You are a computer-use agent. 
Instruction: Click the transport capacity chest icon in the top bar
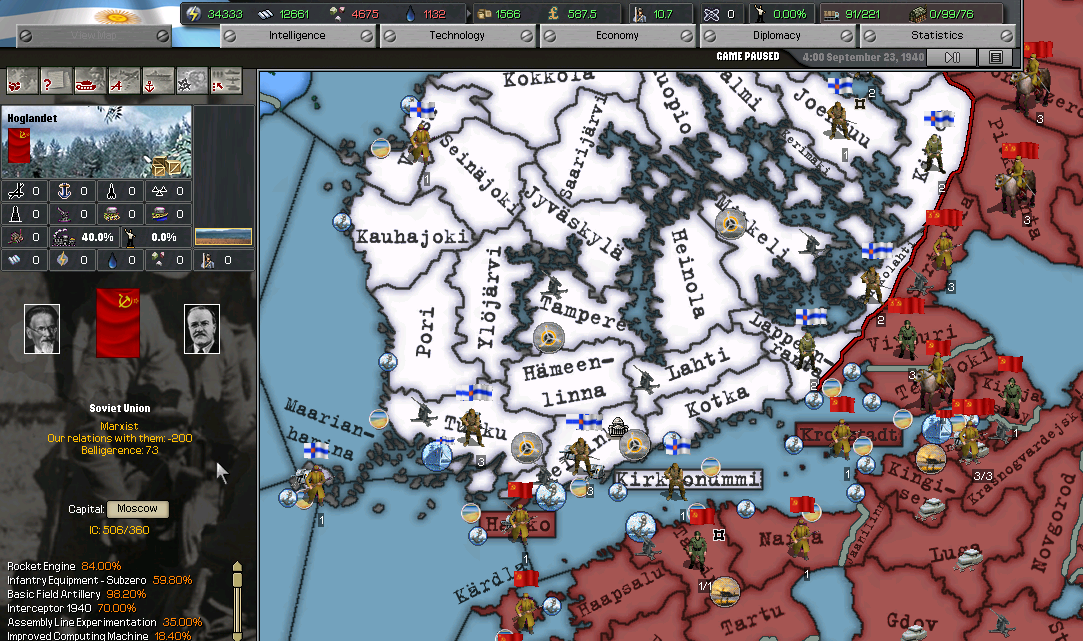[832, 13]
